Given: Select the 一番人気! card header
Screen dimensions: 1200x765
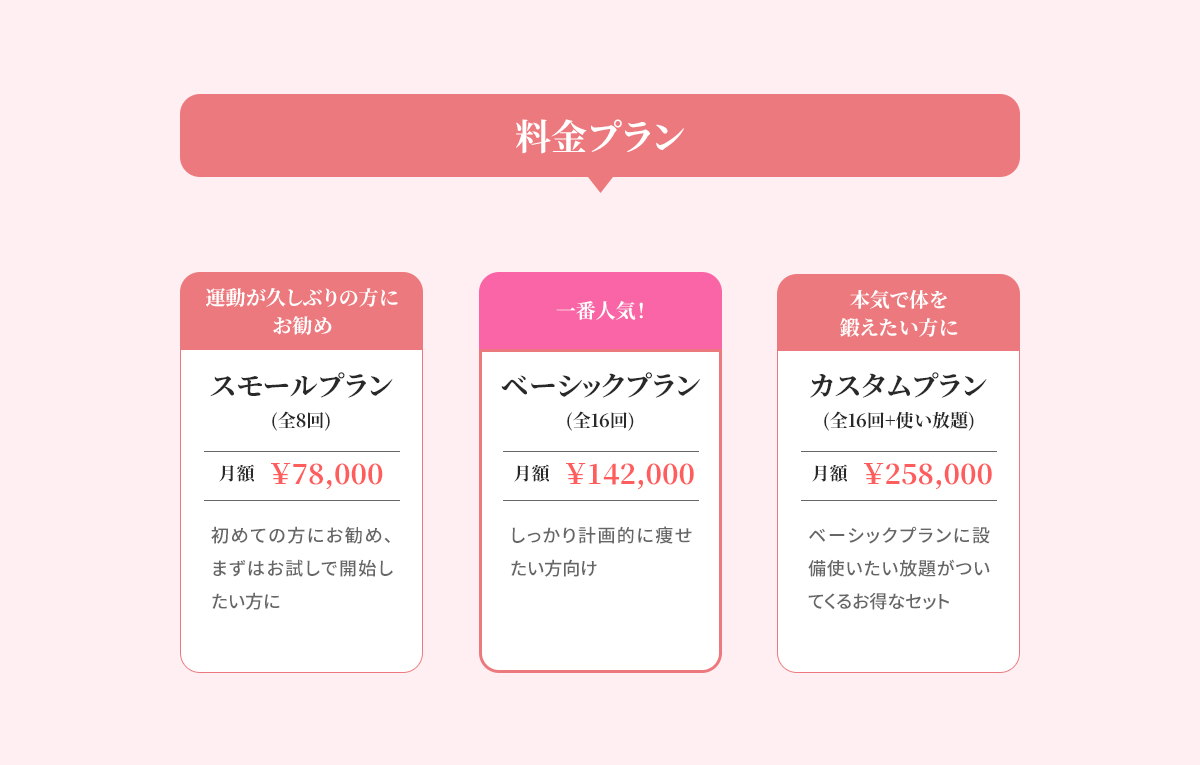Looking at the screenshot, I should (600, 311).
